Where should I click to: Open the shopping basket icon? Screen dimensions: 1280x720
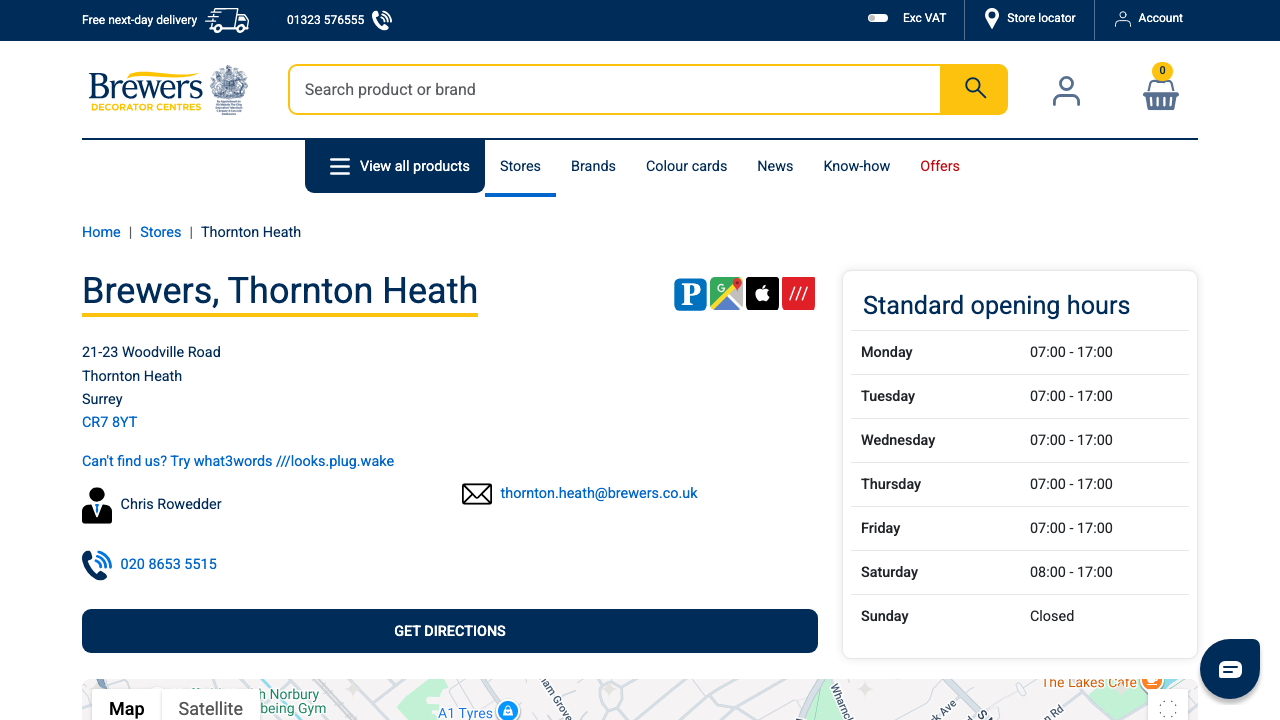pyautogui.click(x=1160, y=91)
